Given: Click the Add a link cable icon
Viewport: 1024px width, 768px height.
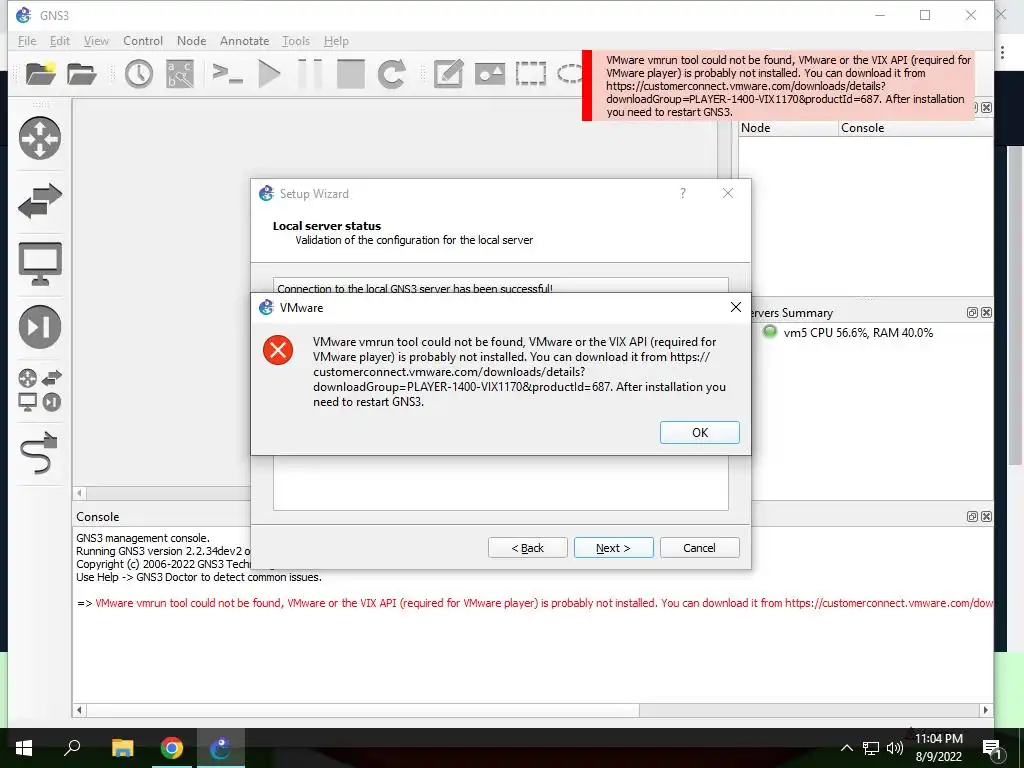Looking at the screenshot, I should (40, 453).
